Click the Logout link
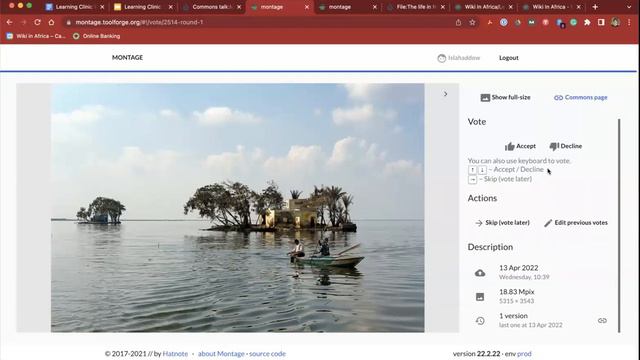Viewport: 640px width, 360px height. (509, 58)
